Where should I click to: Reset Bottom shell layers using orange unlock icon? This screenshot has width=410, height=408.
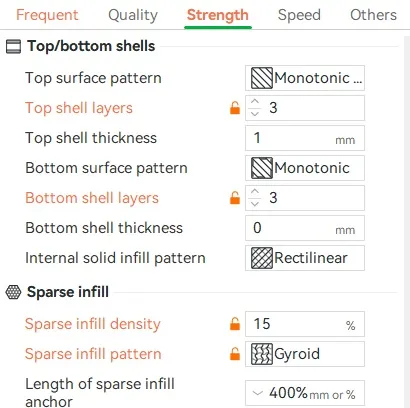point(235,198)
